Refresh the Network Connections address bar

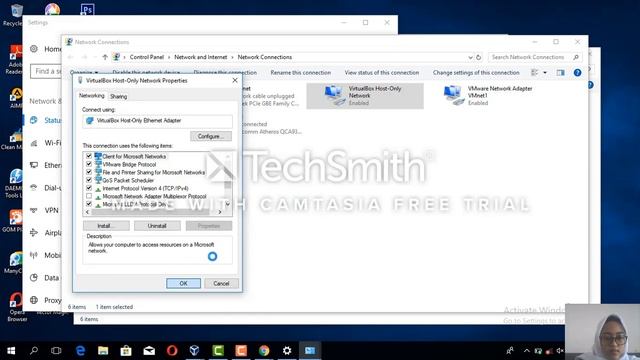tap(479, 57)
